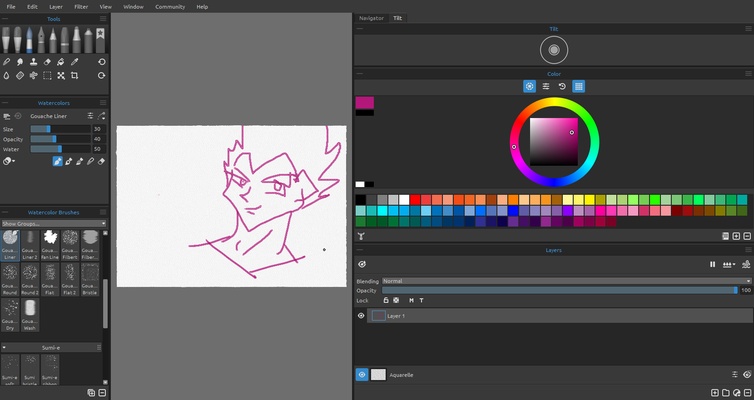Screen dimensions: 754x400
Task: Select the Eraser tool icon
Action: point(47,62)
